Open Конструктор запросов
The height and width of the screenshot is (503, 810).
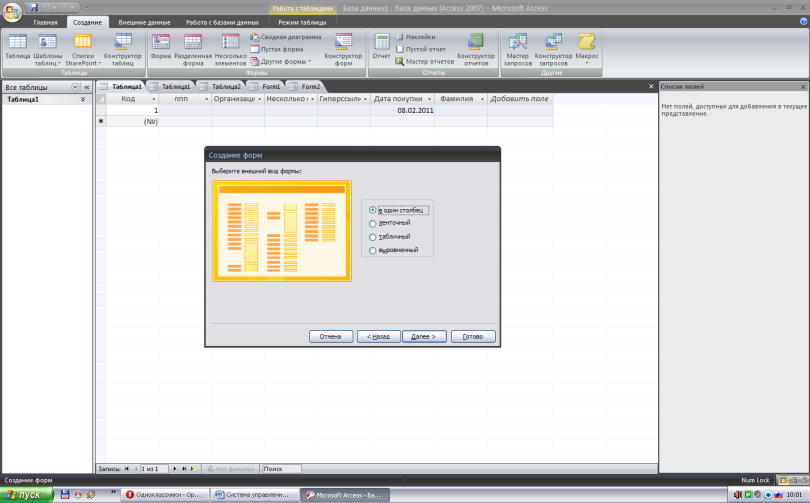(x=553, y=49)
